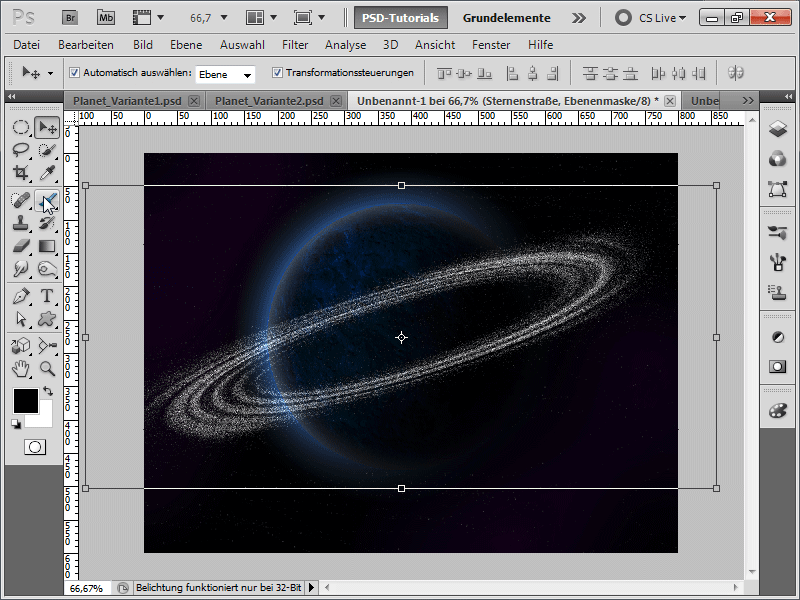The width and height of the screenshot is (800, 600).
Task: Select the PSD-Tutorials workspace
Action: (x=401, y=18)
